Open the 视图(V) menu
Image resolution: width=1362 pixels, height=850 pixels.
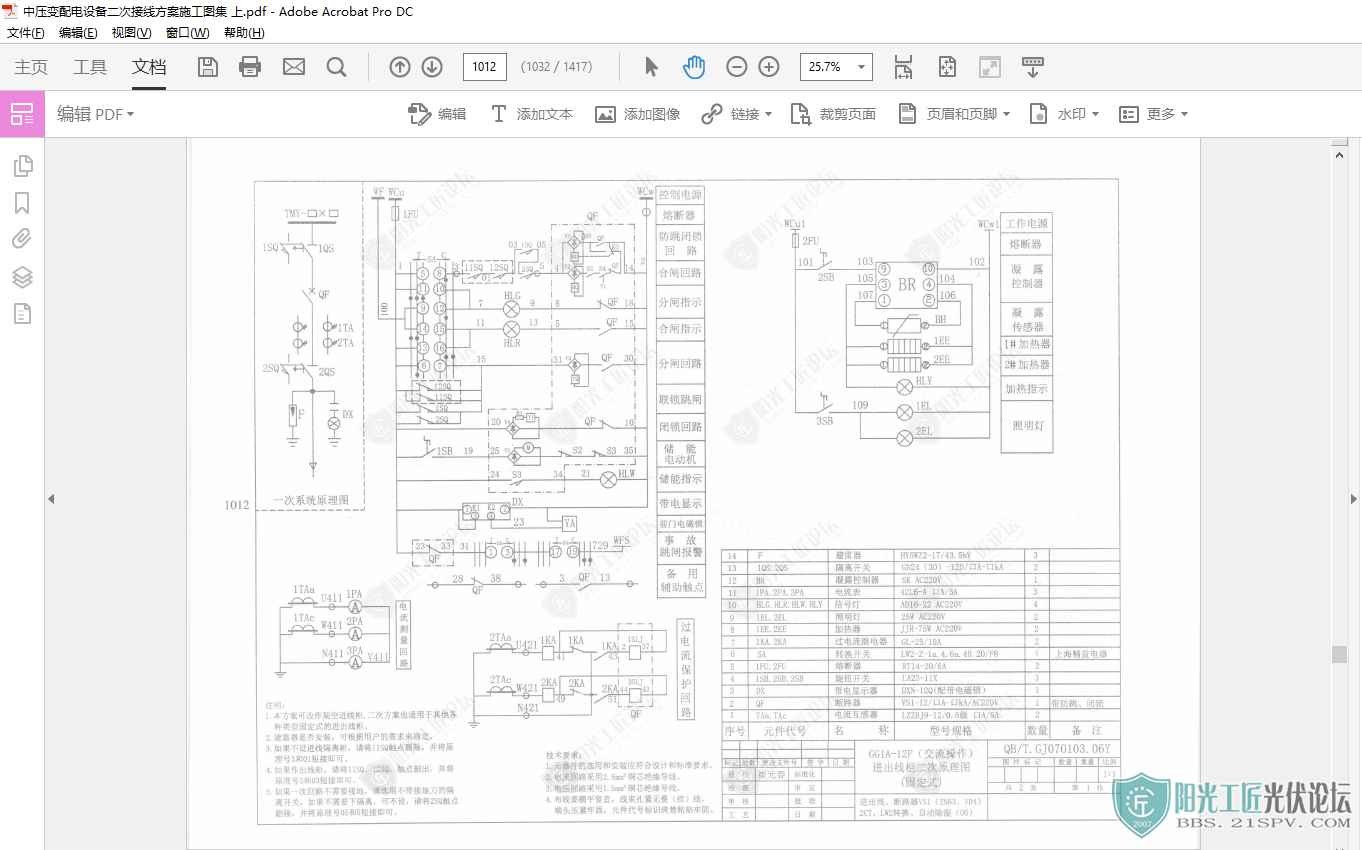point(132,33)
